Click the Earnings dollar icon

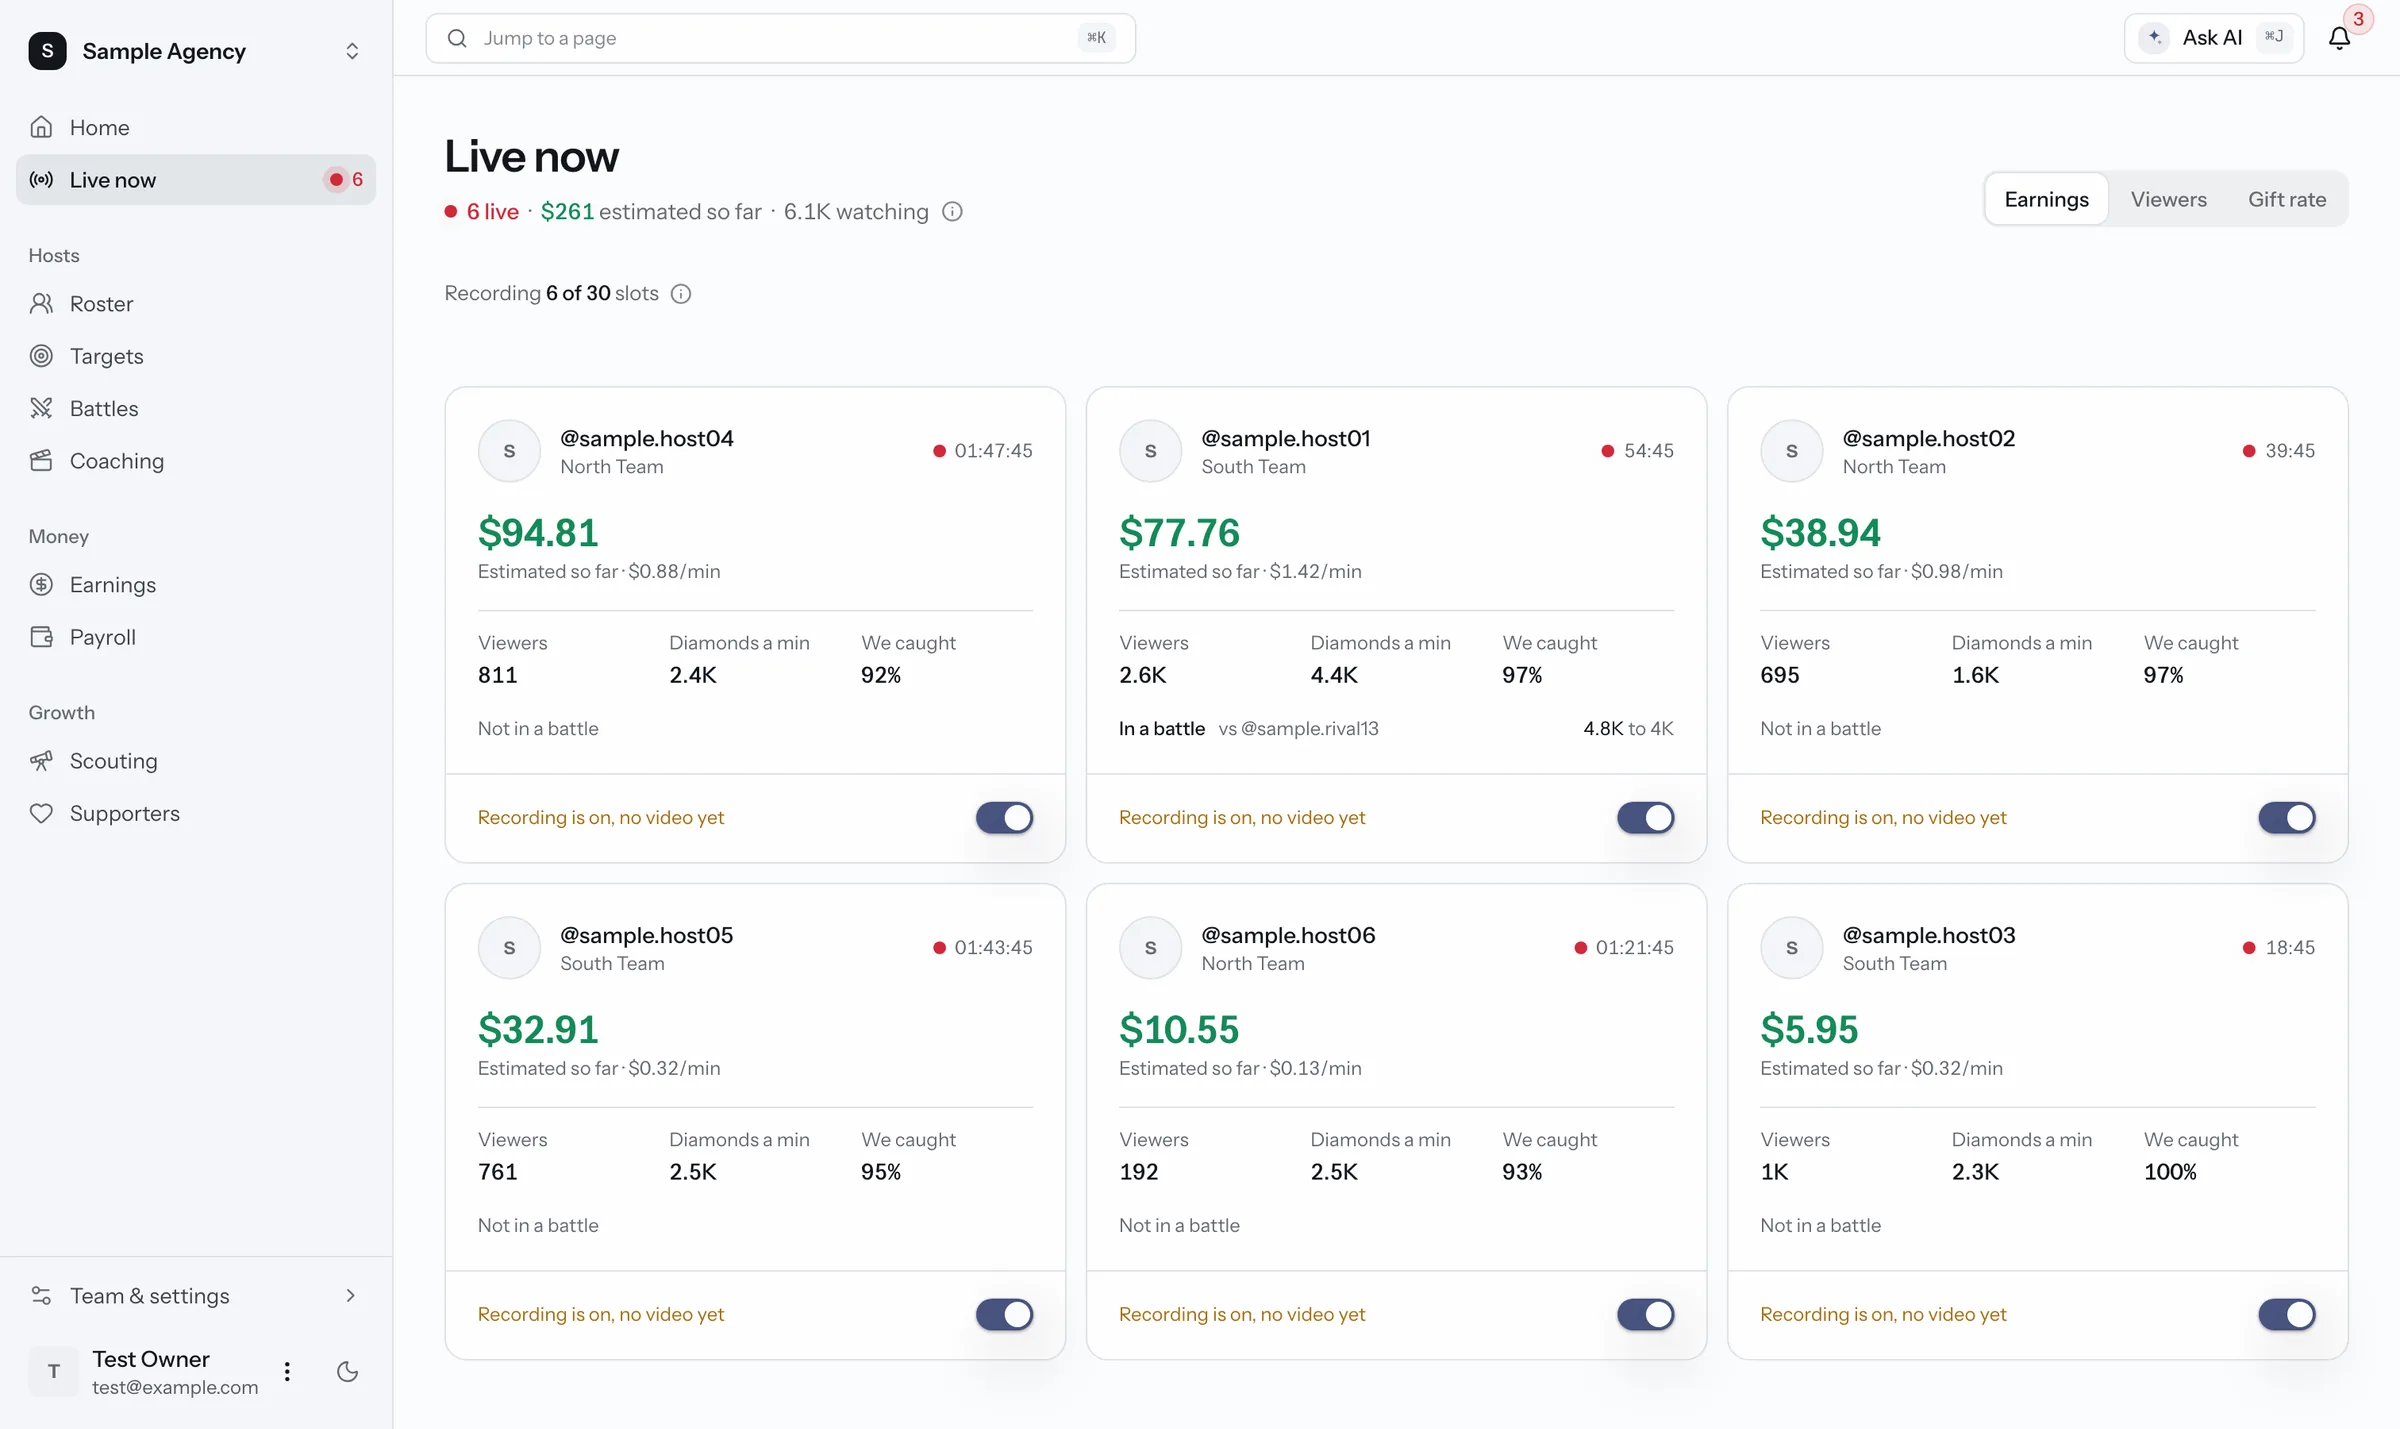coord(41,584)
